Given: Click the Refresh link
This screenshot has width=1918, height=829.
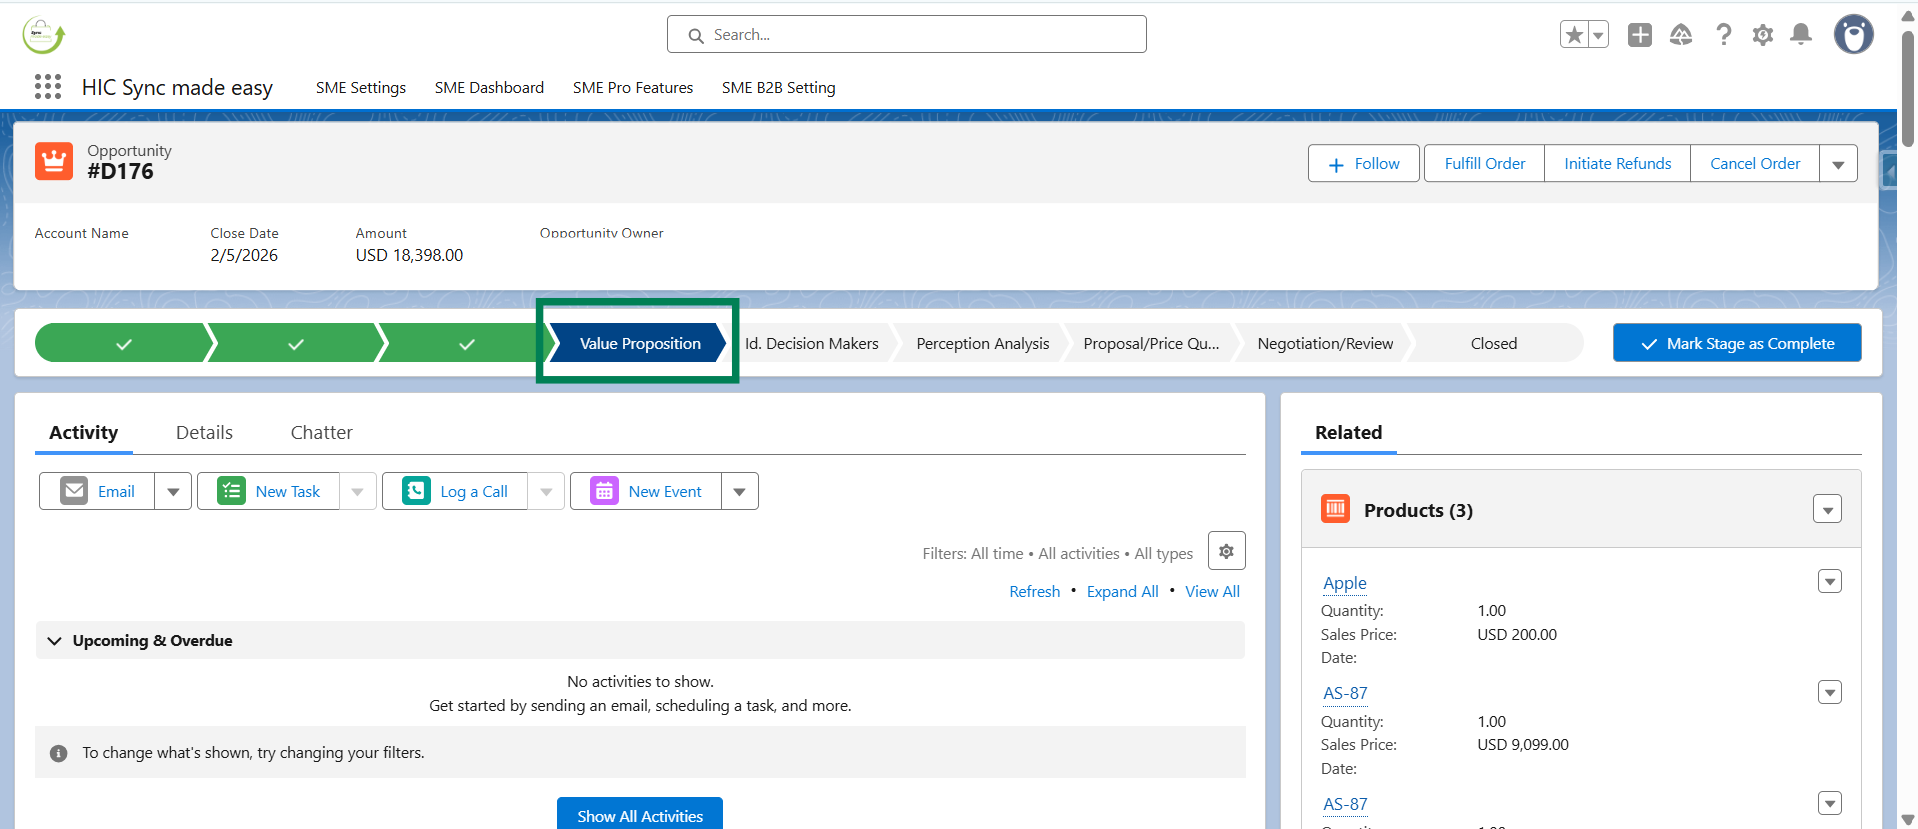Looking at the screenshot, I should (x=1034, y=592).
